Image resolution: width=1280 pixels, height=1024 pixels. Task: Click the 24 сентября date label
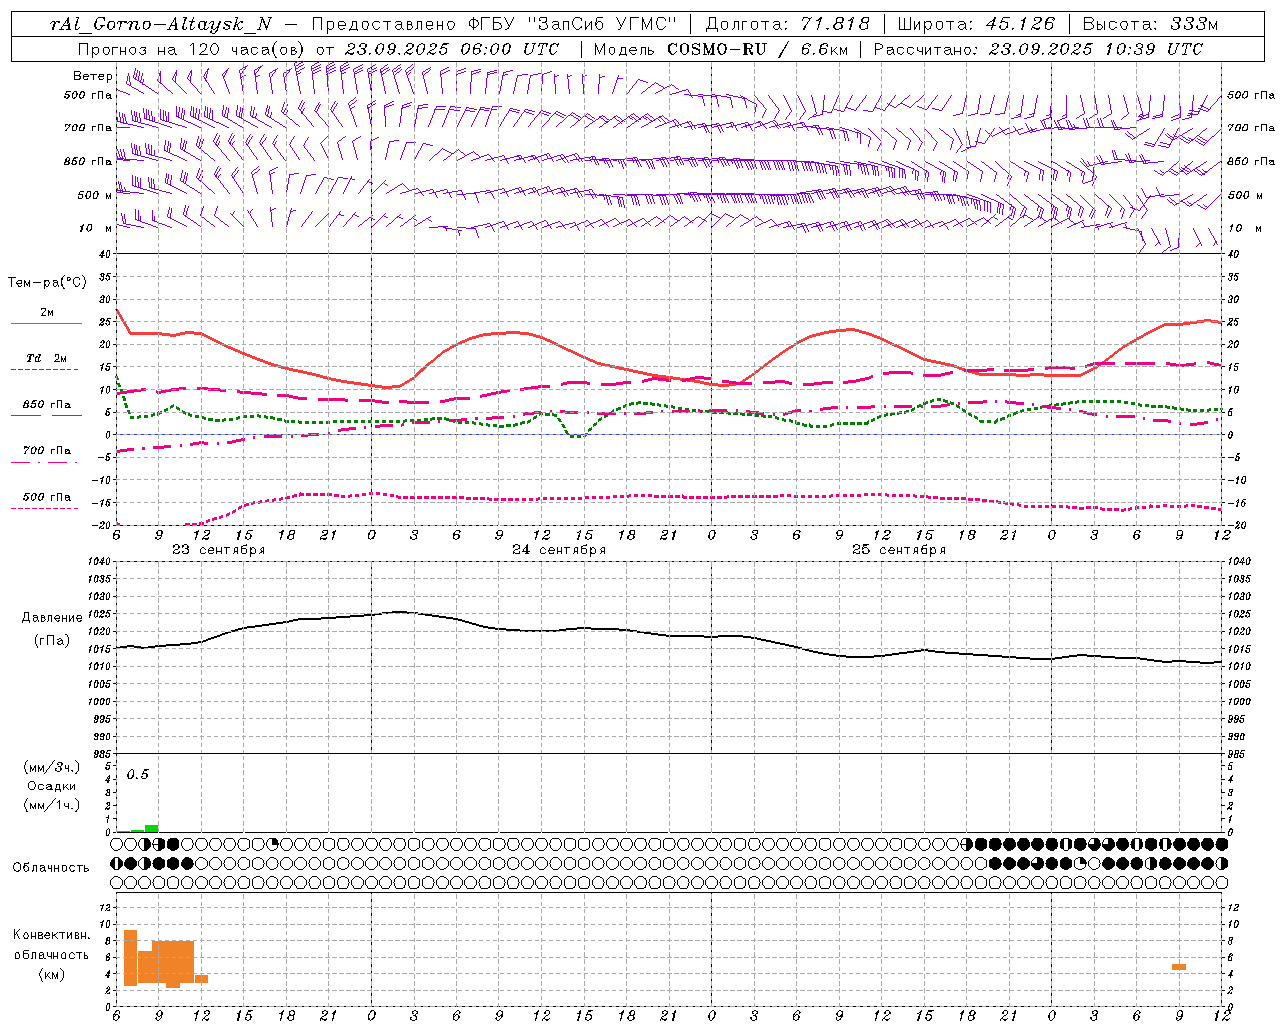click(x=559, y=550)
